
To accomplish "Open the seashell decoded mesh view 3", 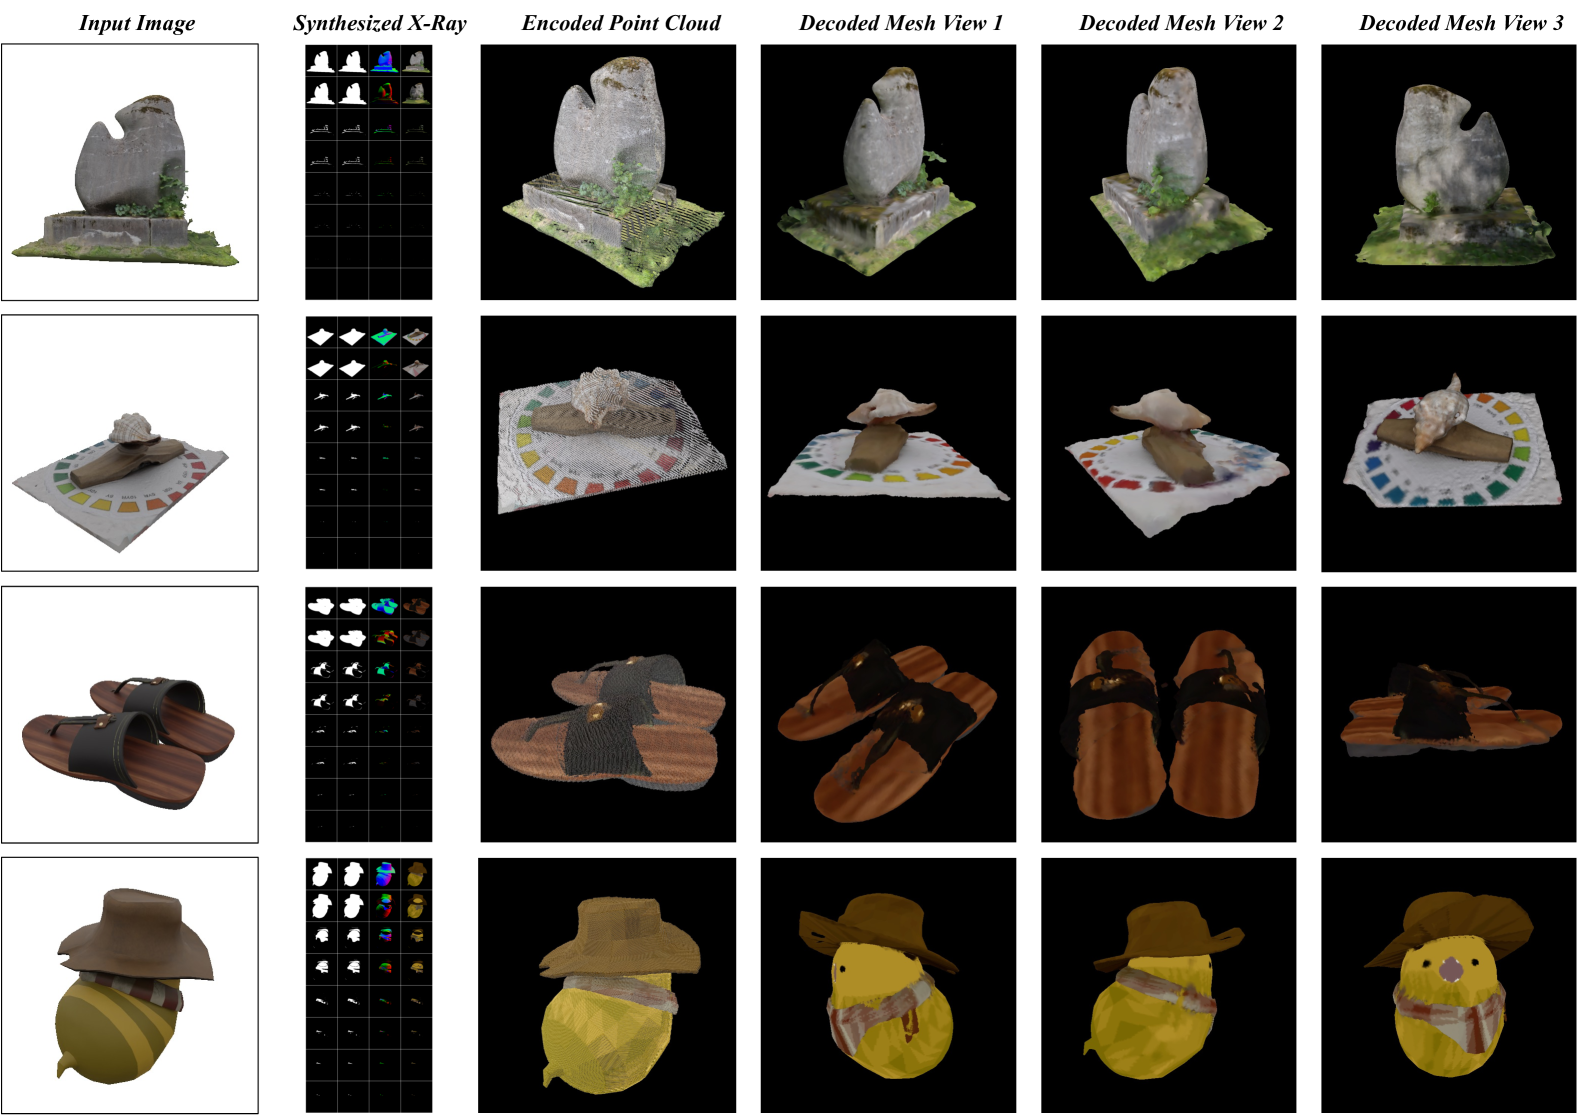I will 1448,443.
